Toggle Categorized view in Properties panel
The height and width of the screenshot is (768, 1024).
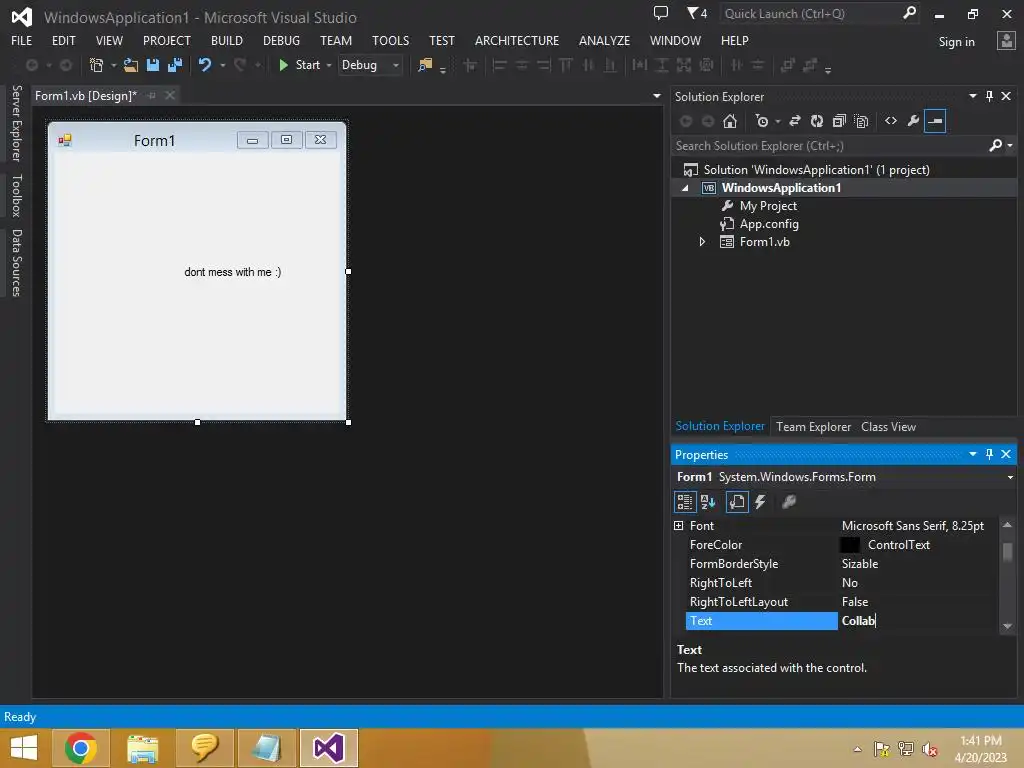684,502
